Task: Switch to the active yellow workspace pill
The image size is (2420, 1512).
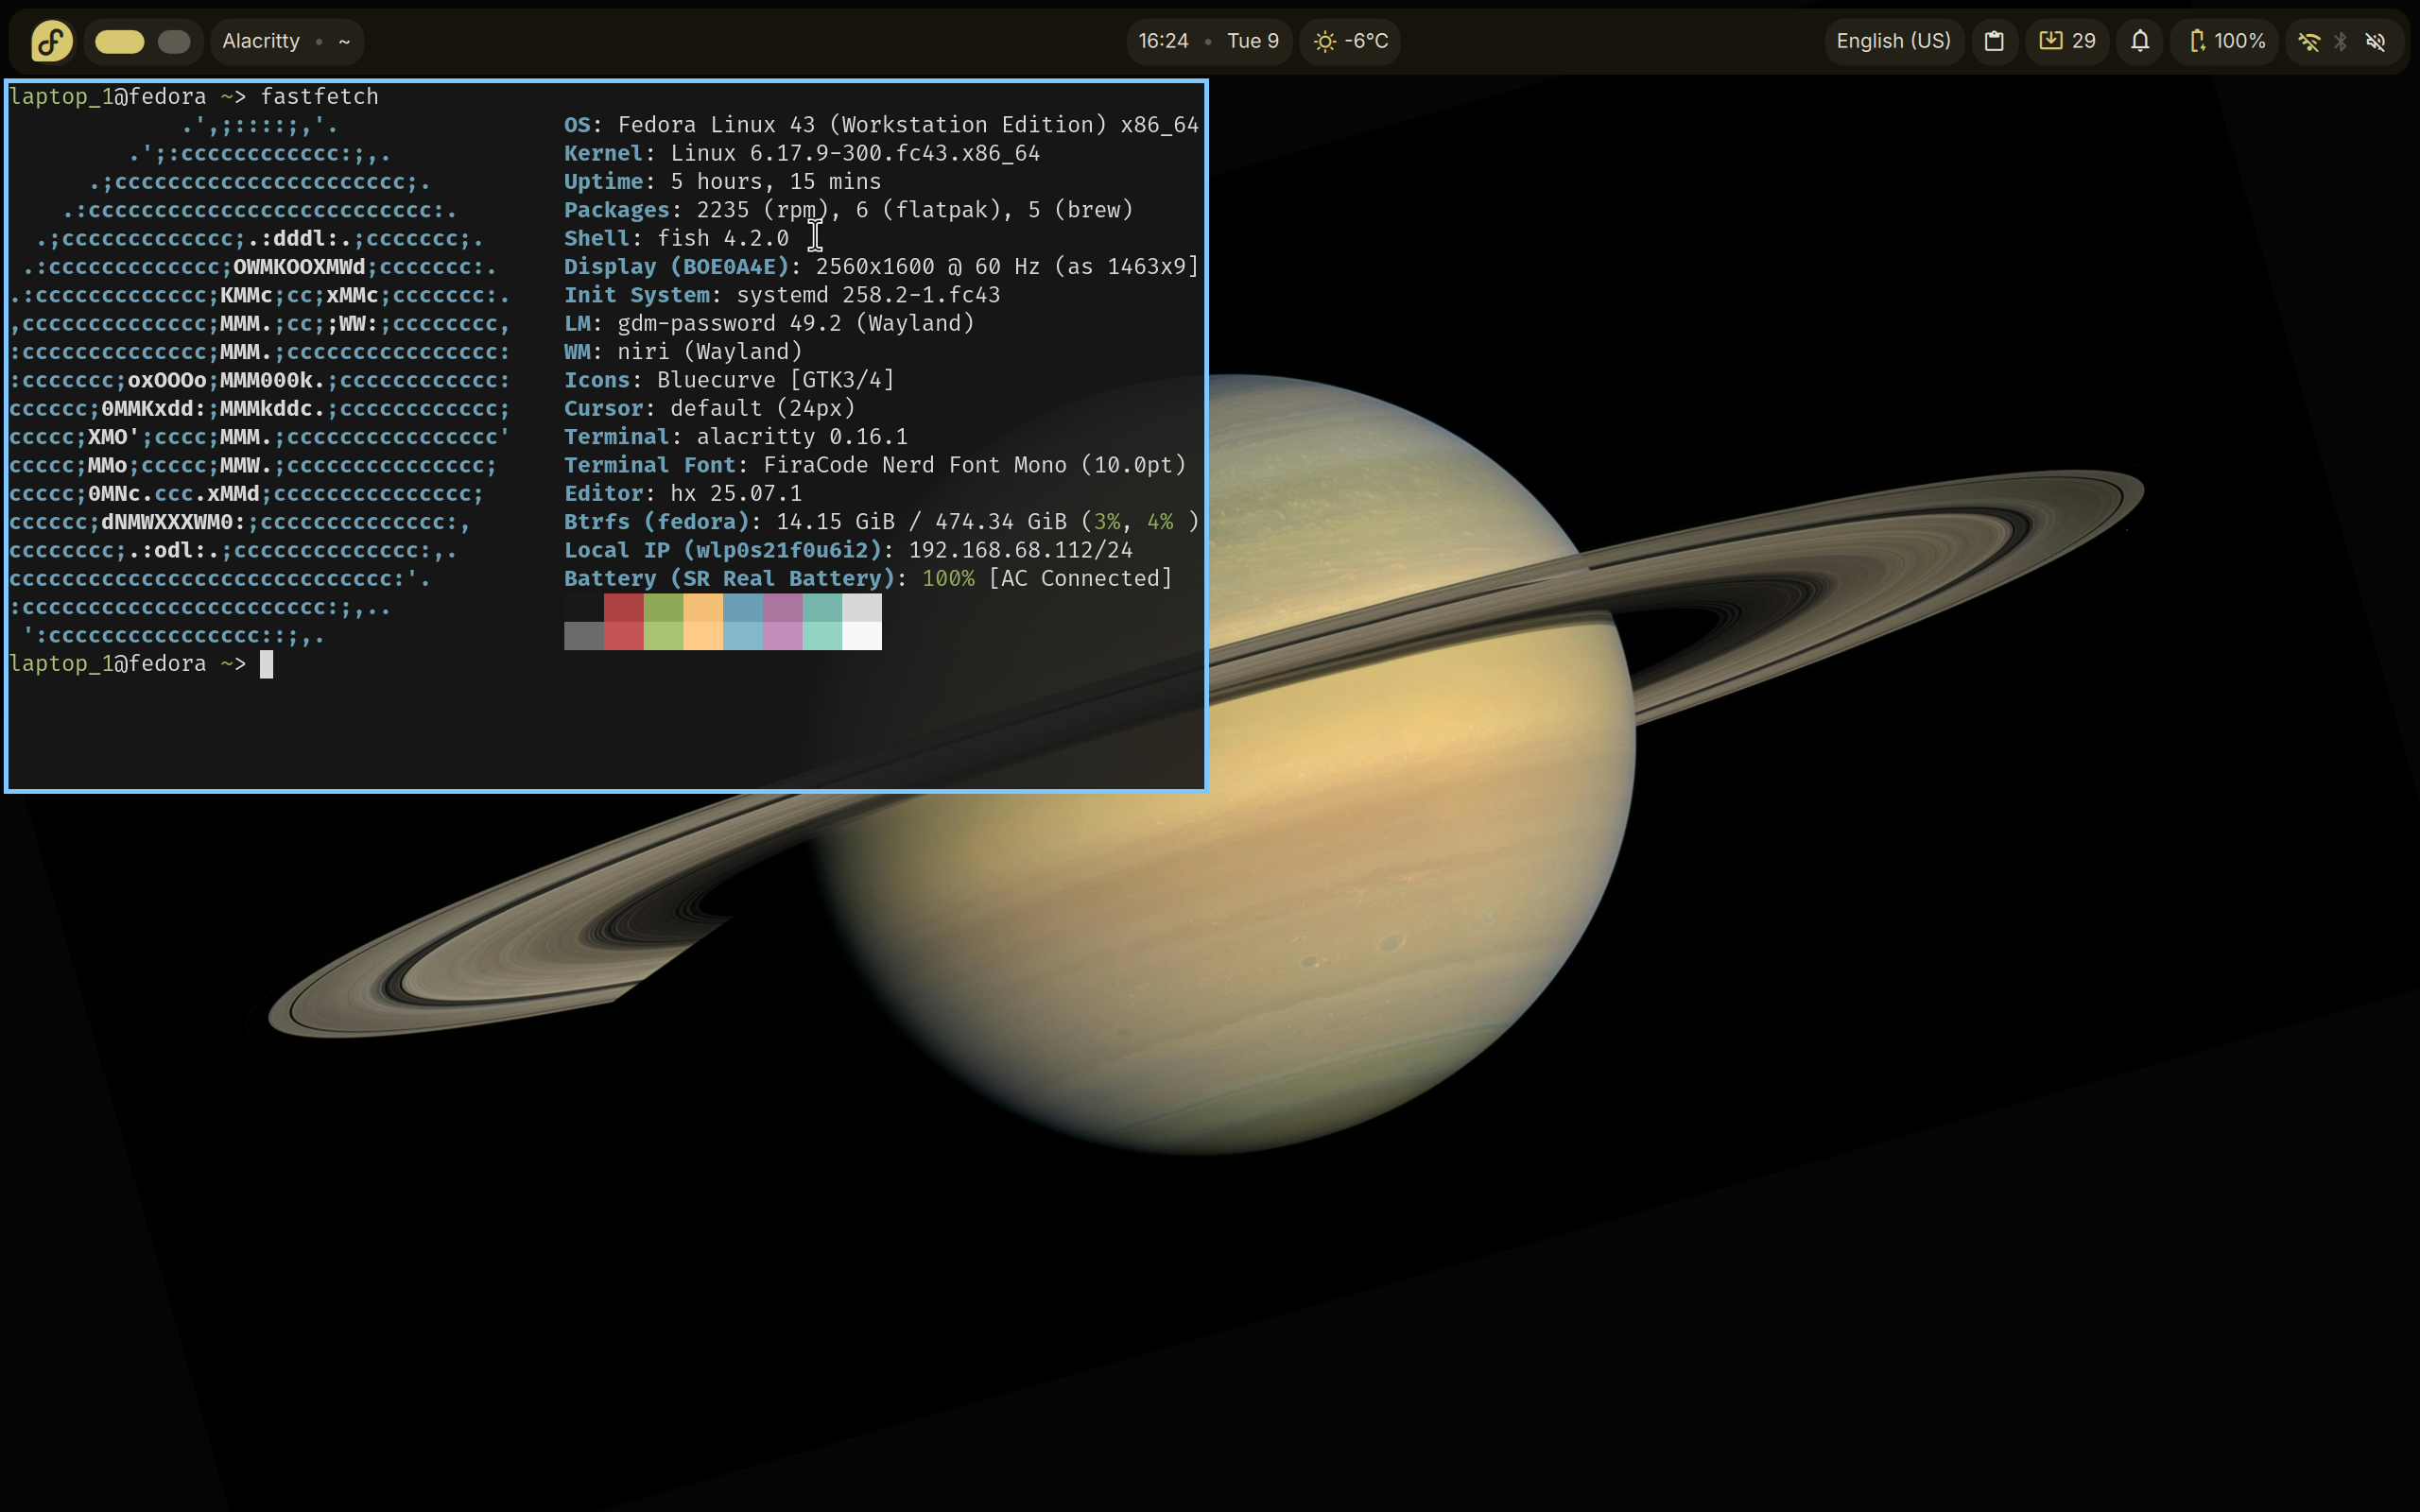Action: (120, 41)
